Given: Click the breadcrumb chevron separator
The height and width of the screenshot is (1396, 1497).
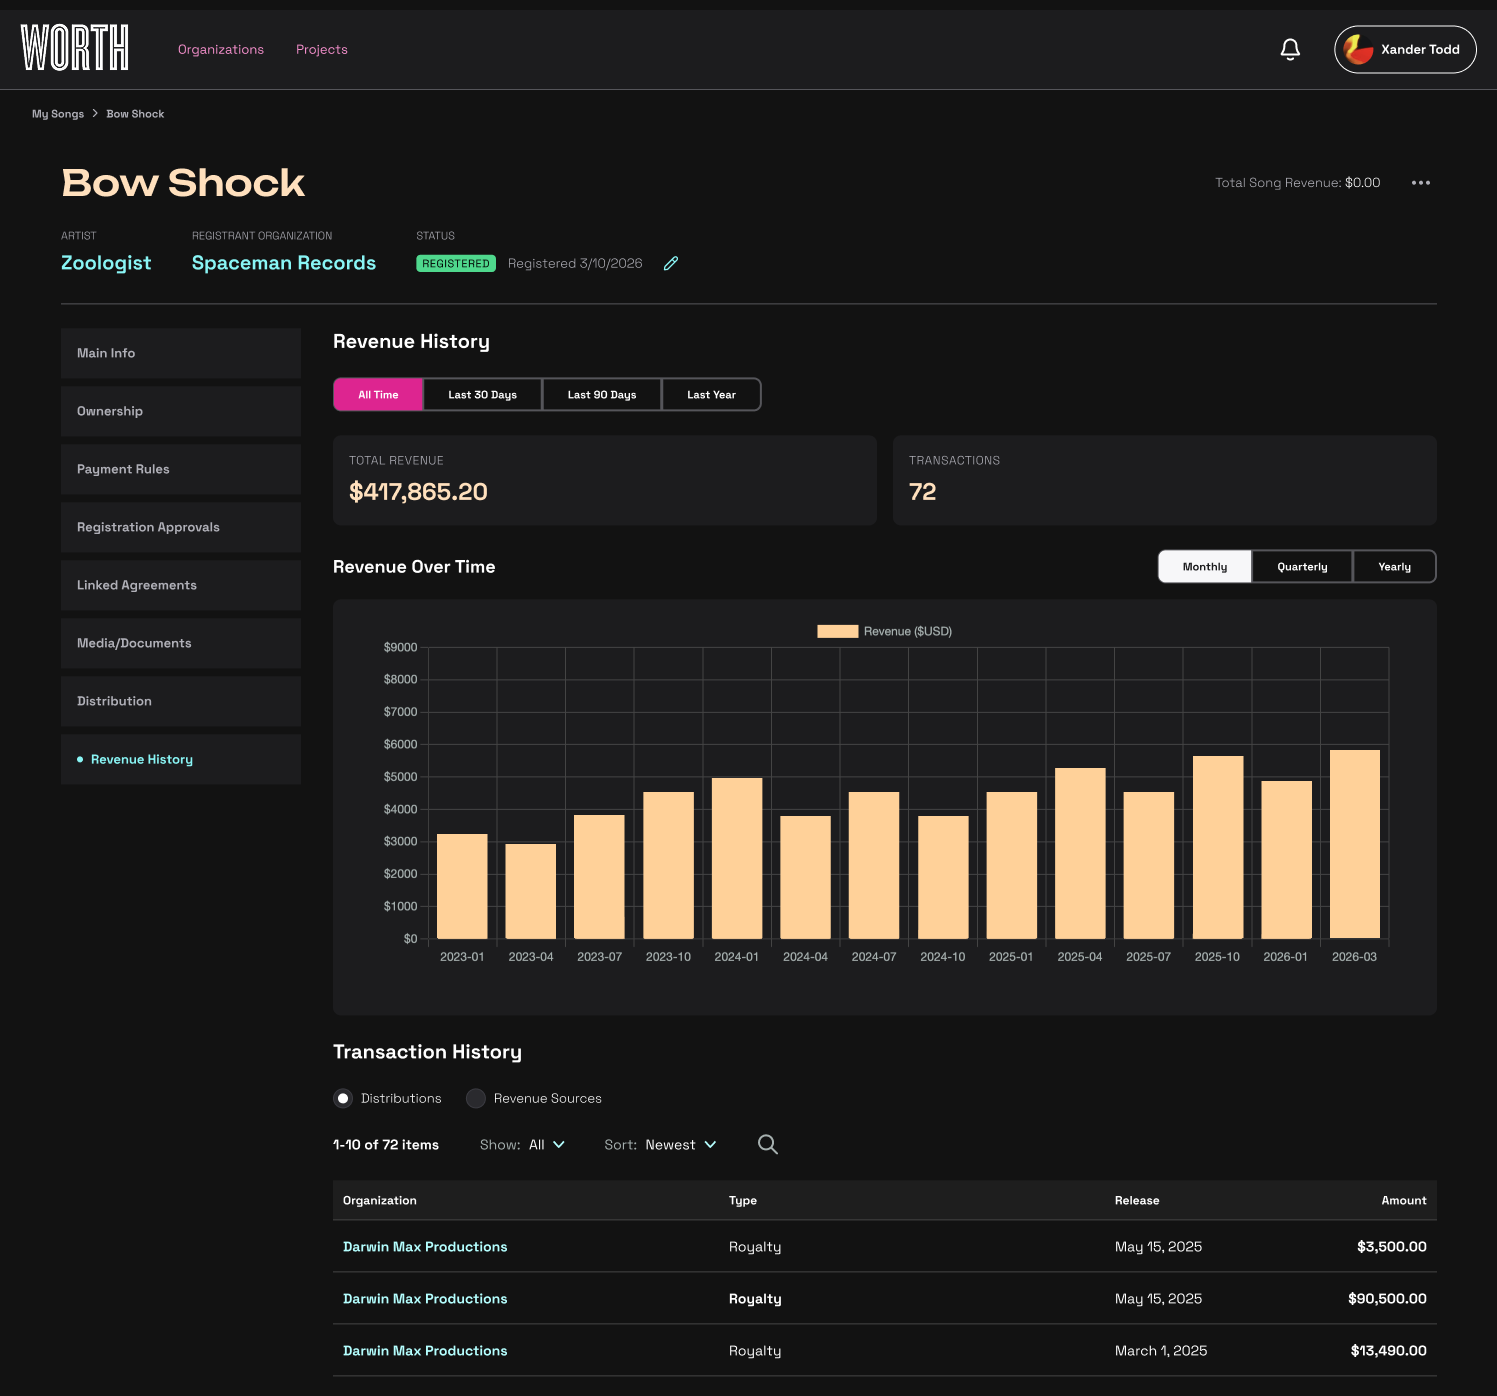Looking at the screenshot, I should tap(95, 113).
